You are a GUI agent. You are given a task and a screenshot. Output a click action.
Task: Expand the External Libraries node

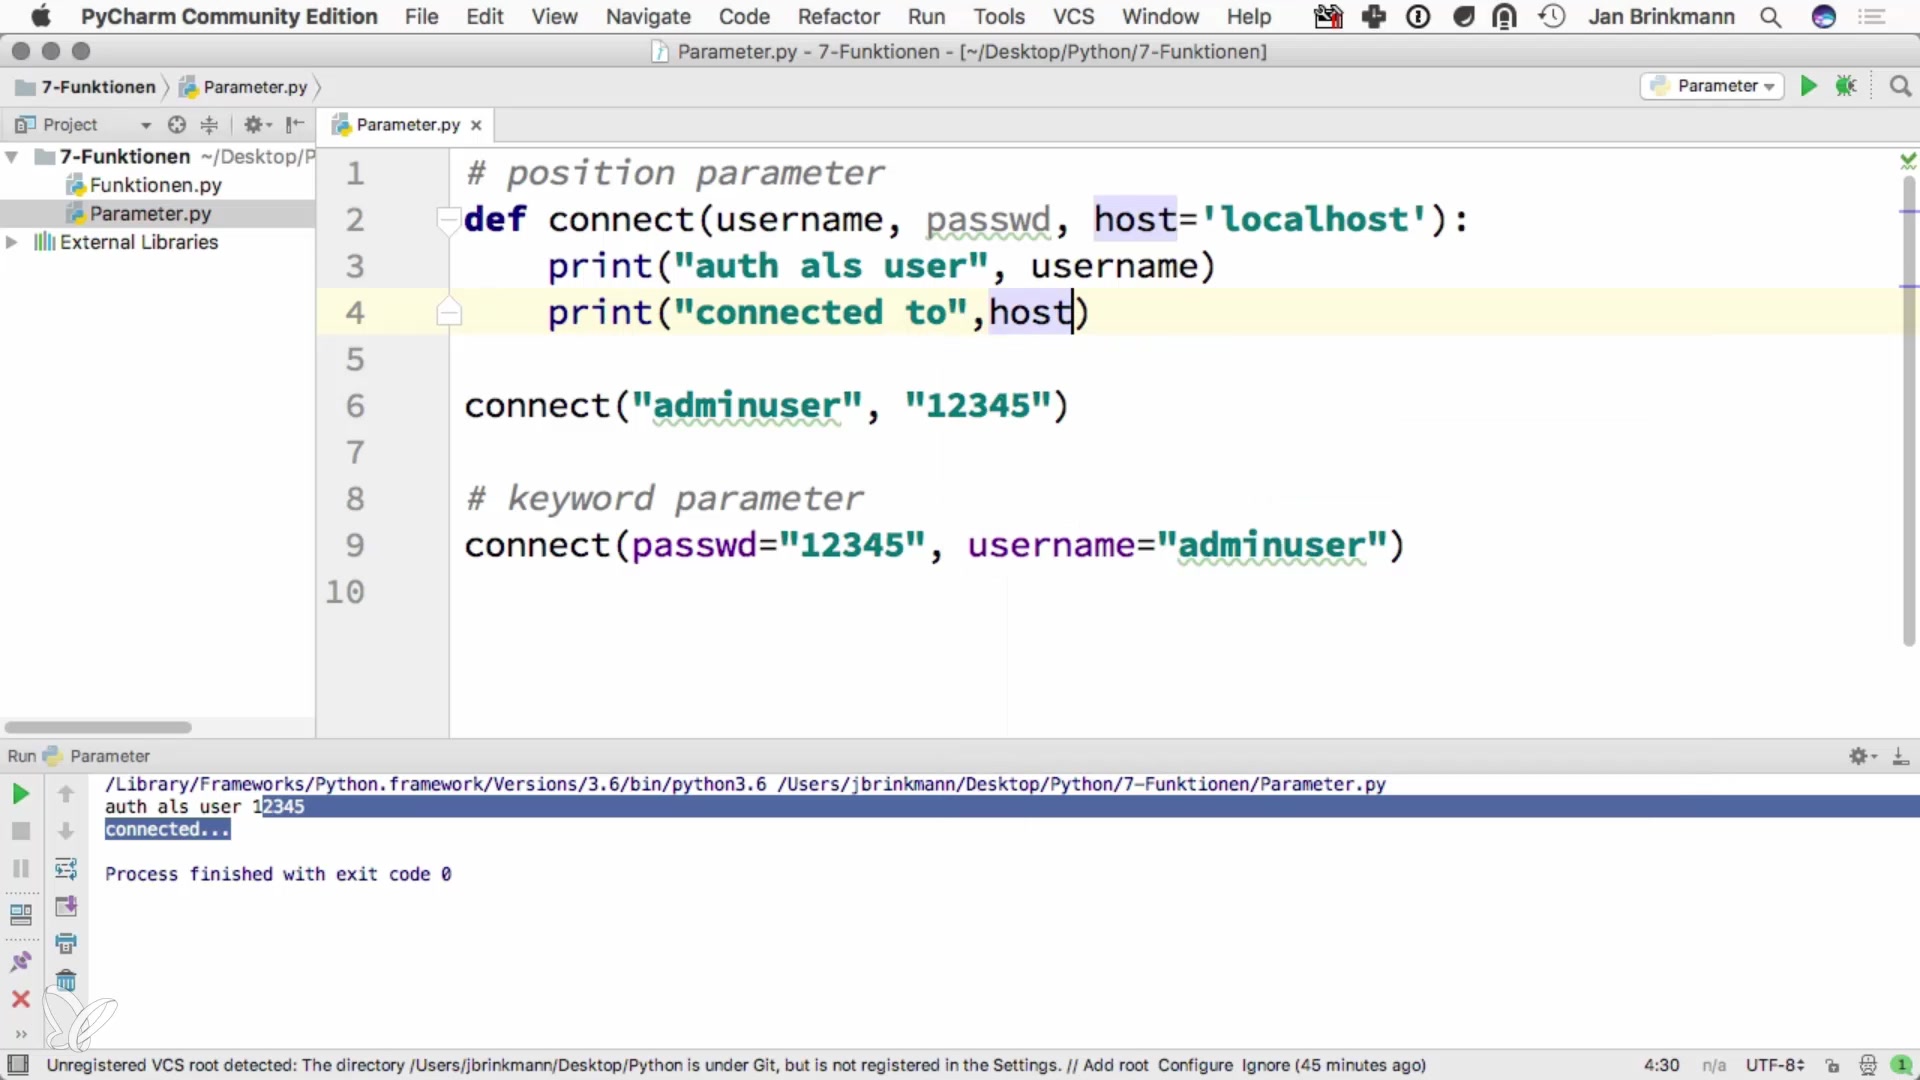click(x=12, y=242)
